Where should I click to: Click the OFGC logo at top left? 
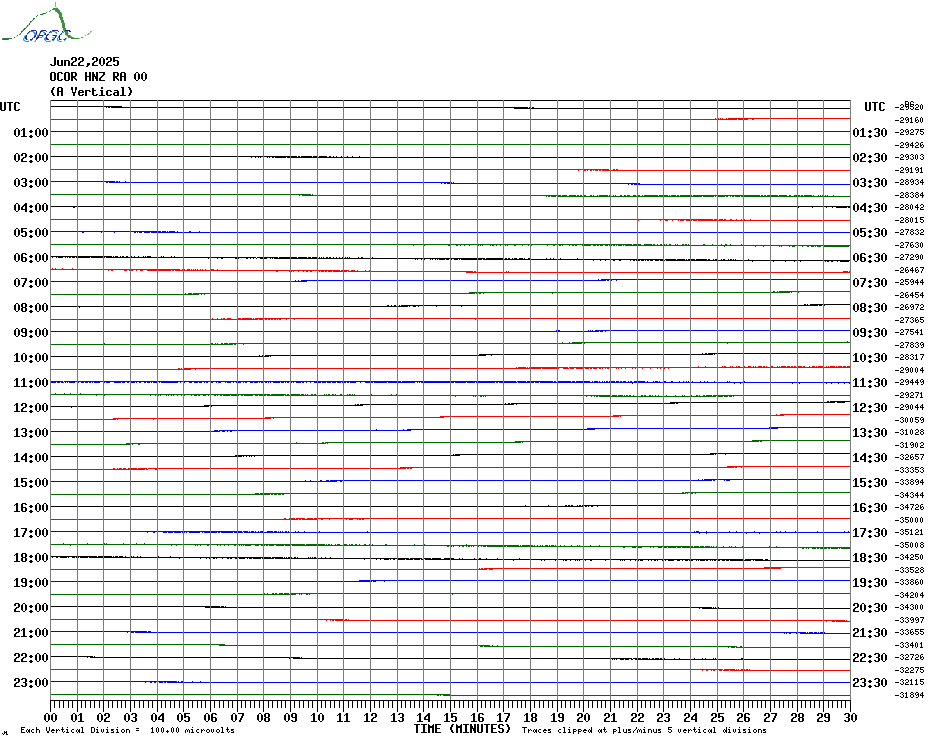pyautogui.click(x=46, y=24)
